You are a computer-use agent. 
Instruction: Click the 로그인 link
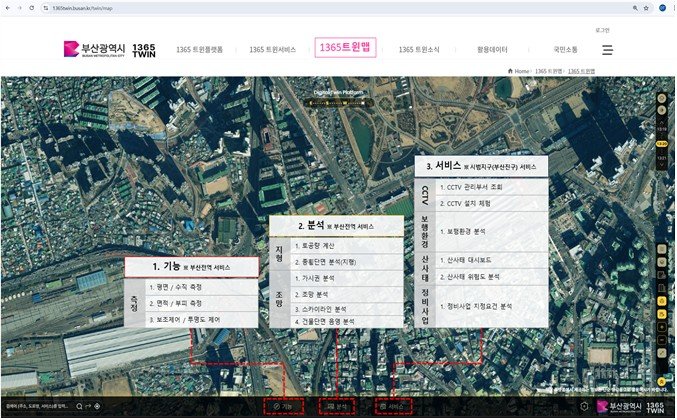click(x=601, y=30)
